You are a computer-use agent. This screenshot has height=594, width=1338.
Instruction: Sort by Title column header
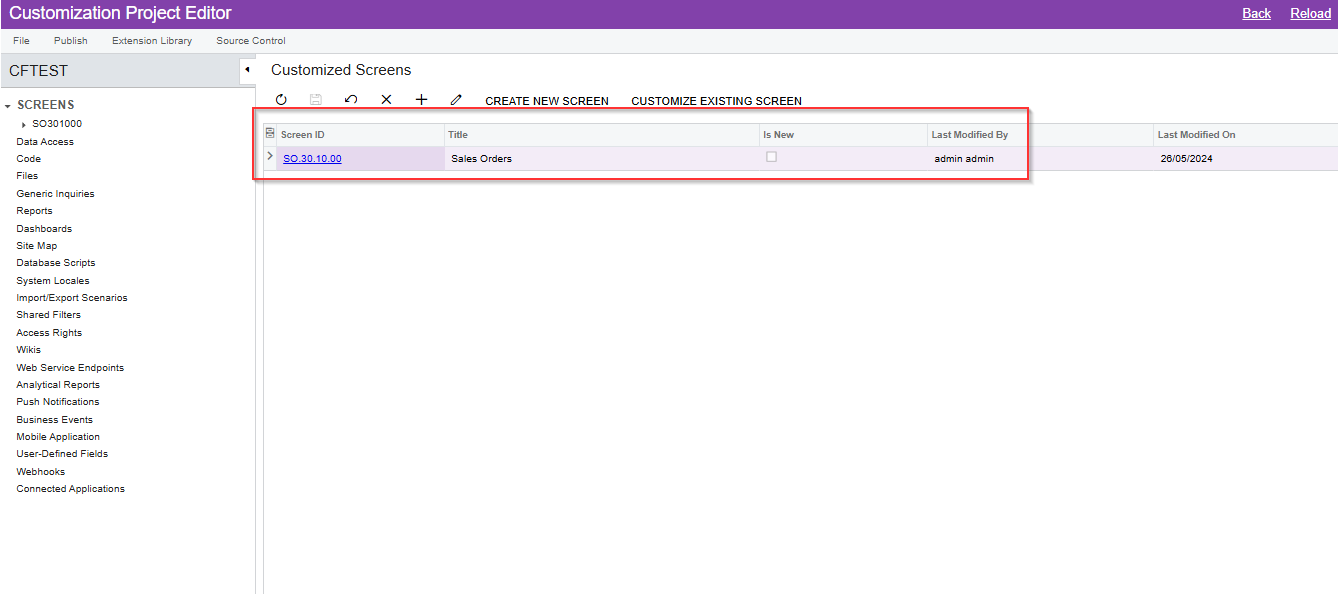pos(602,134)
